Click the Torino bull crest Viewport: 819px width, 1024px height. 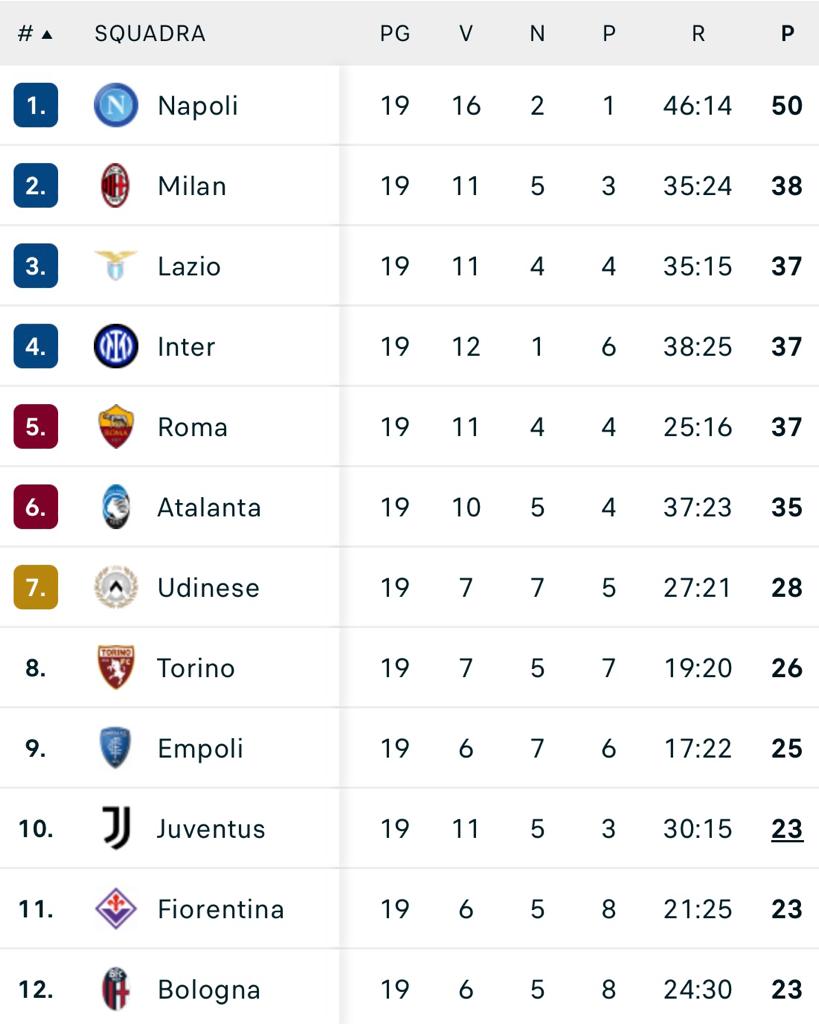point(116,667)
